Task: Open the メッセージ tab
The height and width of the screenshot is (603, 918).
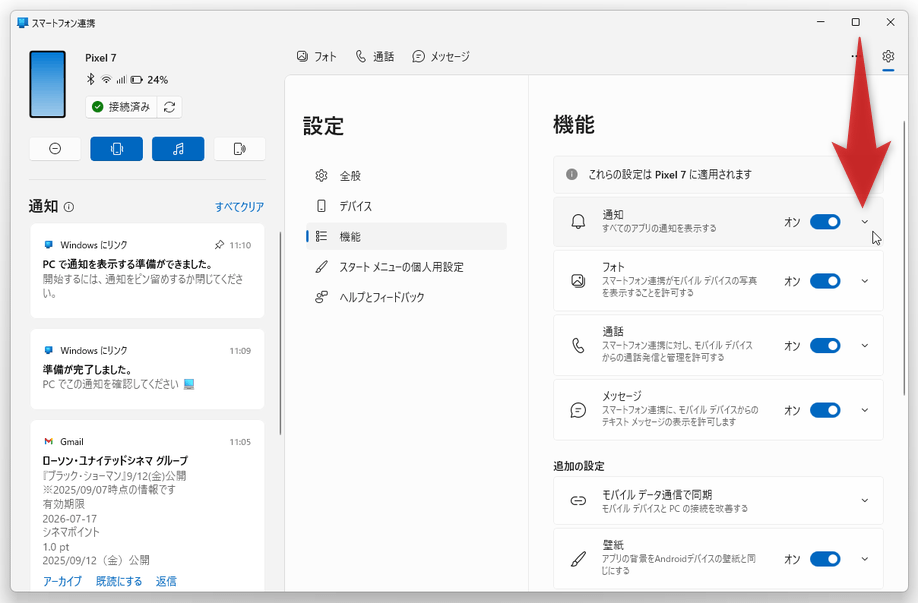Action: tap(441, 56)
